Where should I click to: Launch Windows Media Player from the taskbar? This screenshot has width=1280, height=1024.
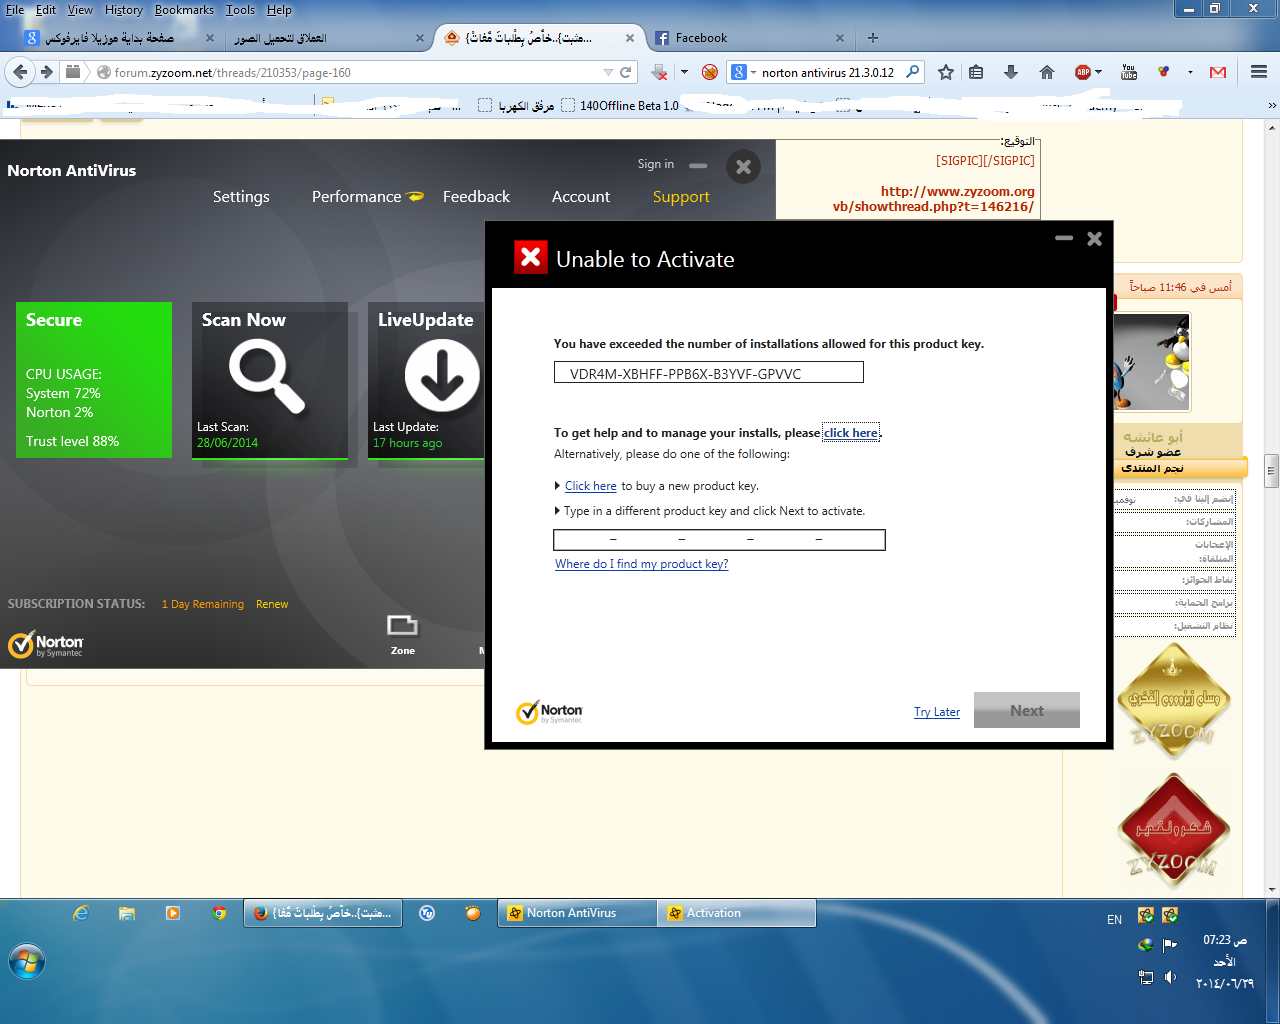pos(173,913)
